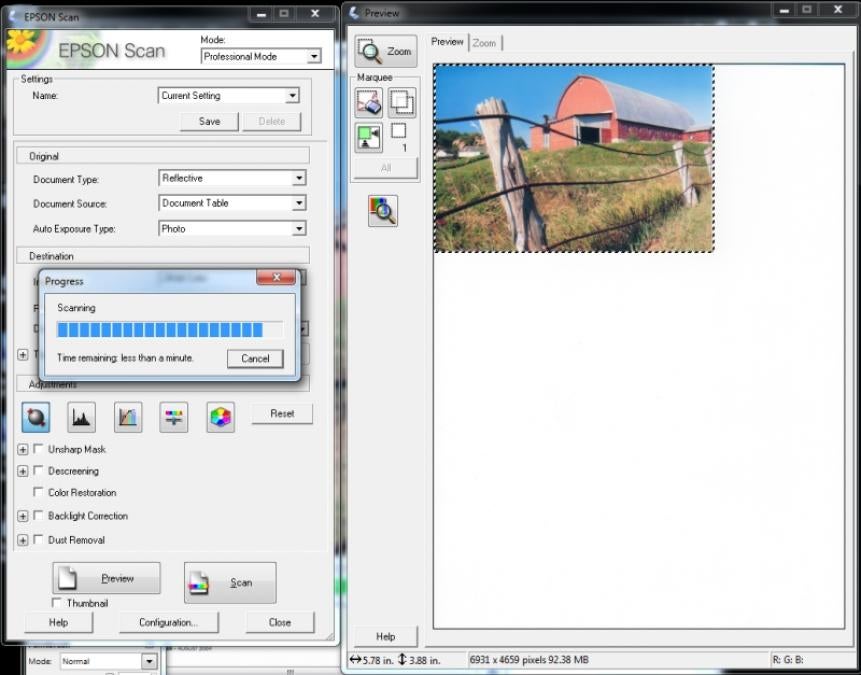Expand the collapsed section above Adjustments
The height and width of the screenshot is (675, 861).
(23, 355)
